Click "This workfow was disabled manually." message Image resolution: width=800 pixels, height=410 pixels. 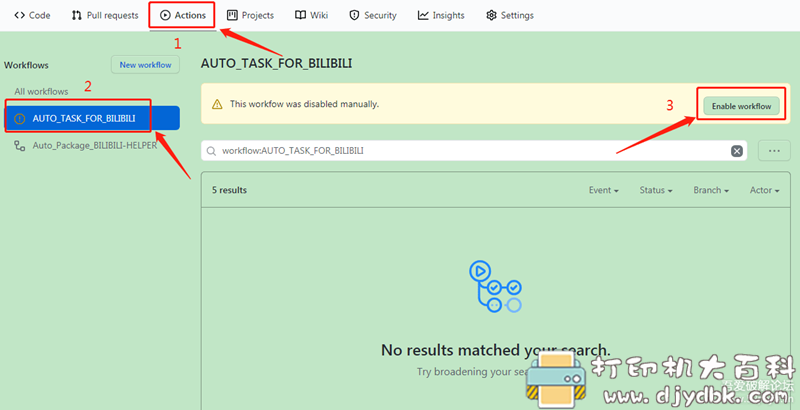(x=304, y=104)
